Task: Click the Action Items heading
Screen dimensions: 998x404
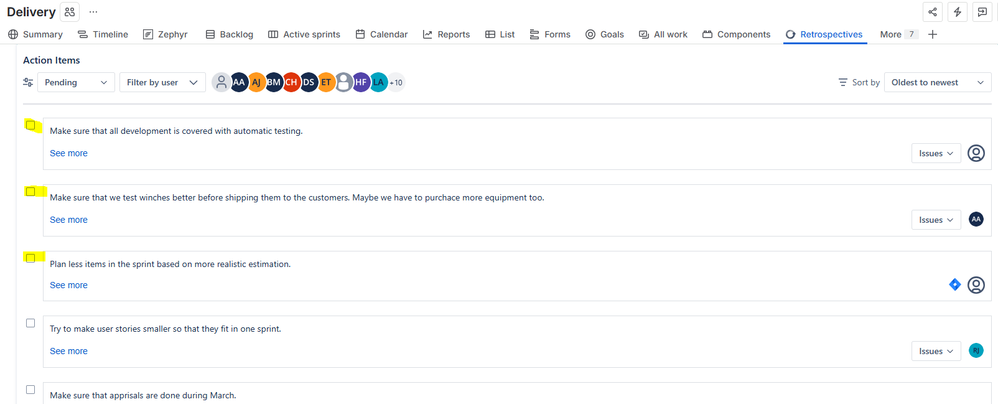Action: click(x=51, y=60)
